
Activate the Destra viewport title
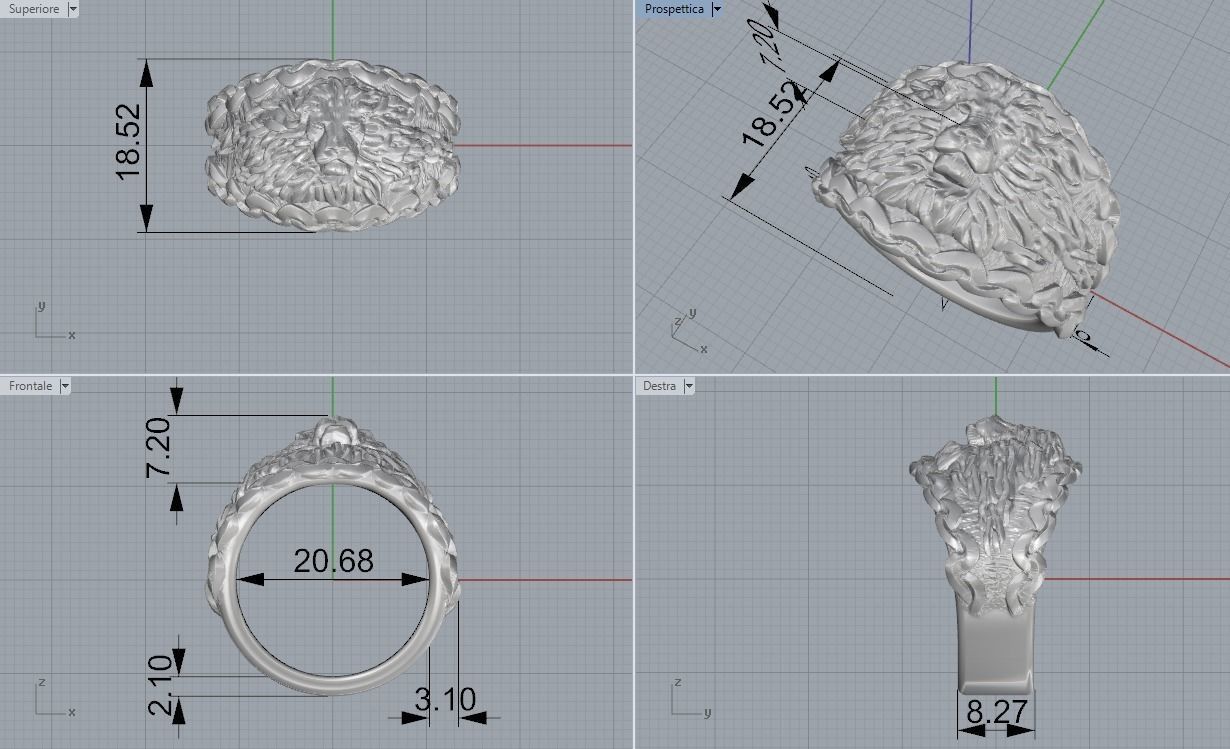point(660,386)
